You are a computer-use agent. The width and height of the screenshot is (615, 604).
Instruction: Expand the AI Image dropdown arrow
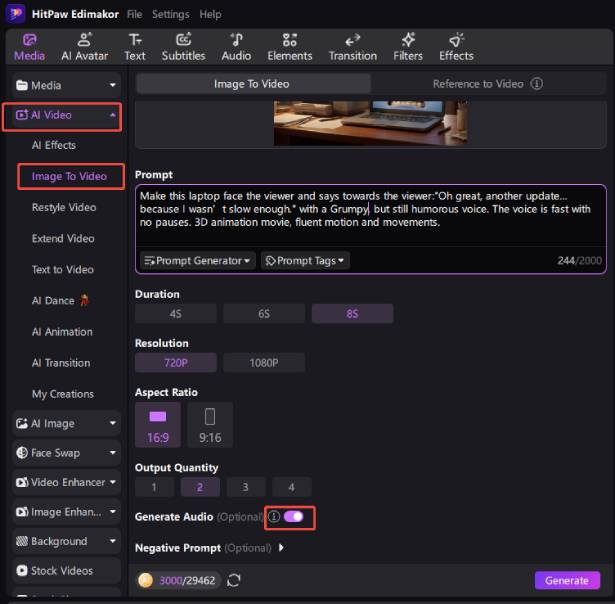point(113,423)
